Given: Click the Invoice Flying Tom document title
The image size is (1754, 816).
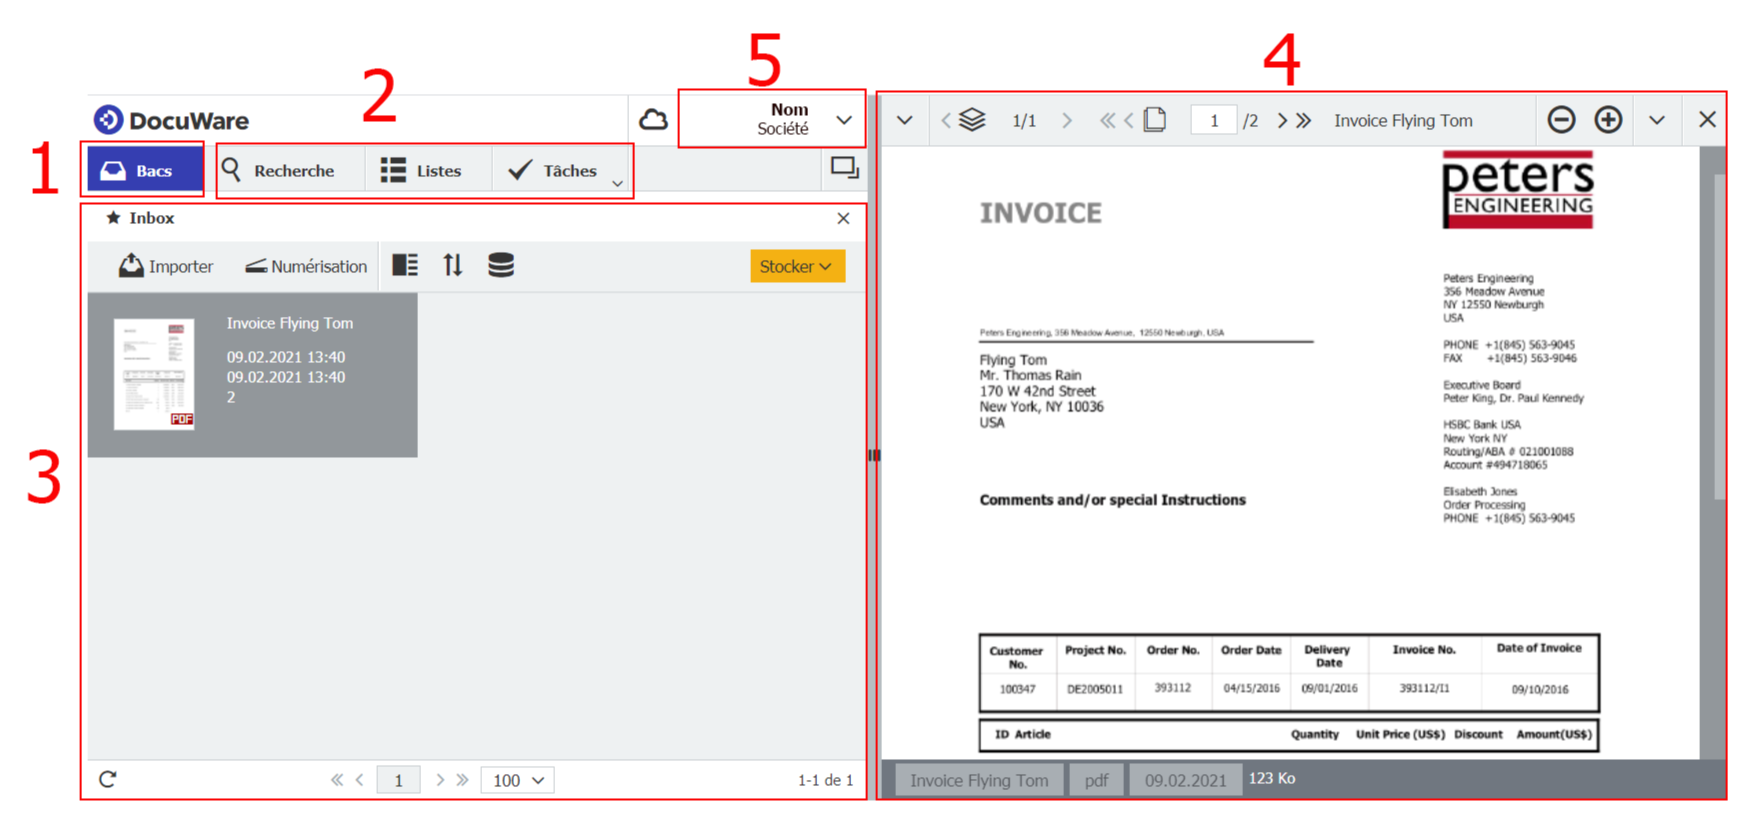Looking at the screenshot, I should pos(289,323).
